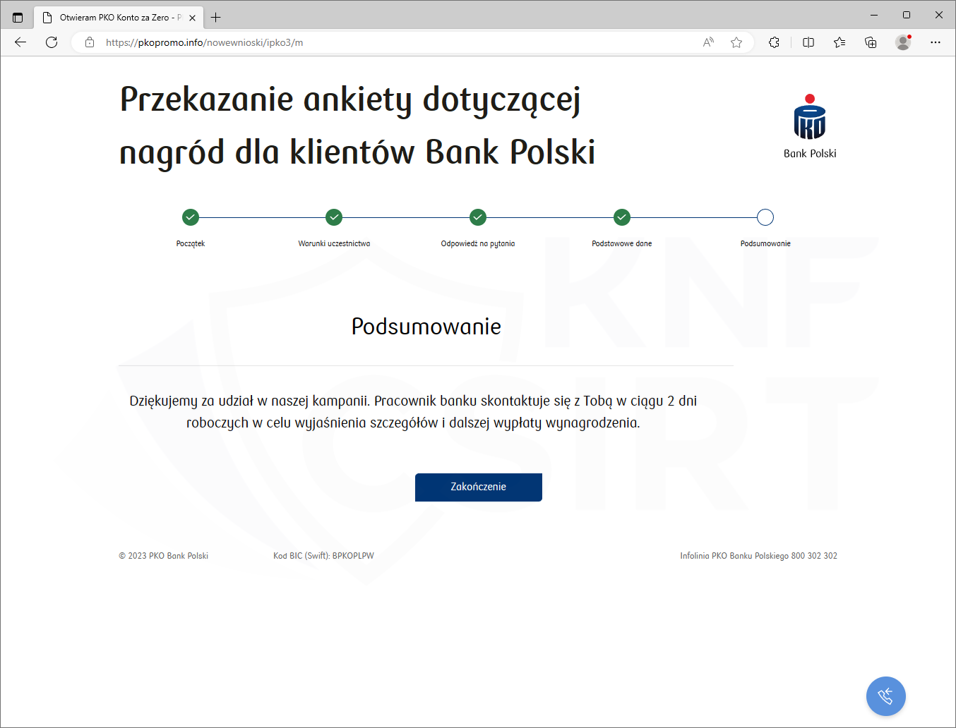The width and height of the screenshot is (956, 728).
Task: Close the Otwieram PKO Konto tab
Action: pos(192,17)
